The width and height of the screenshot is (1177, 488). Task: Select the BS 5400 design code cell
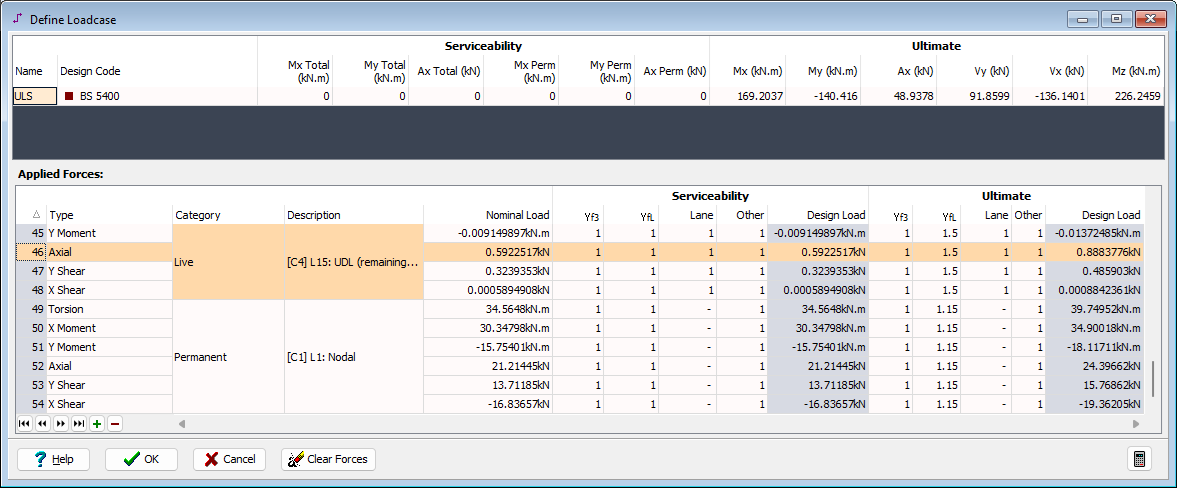[x=158, y=96]
